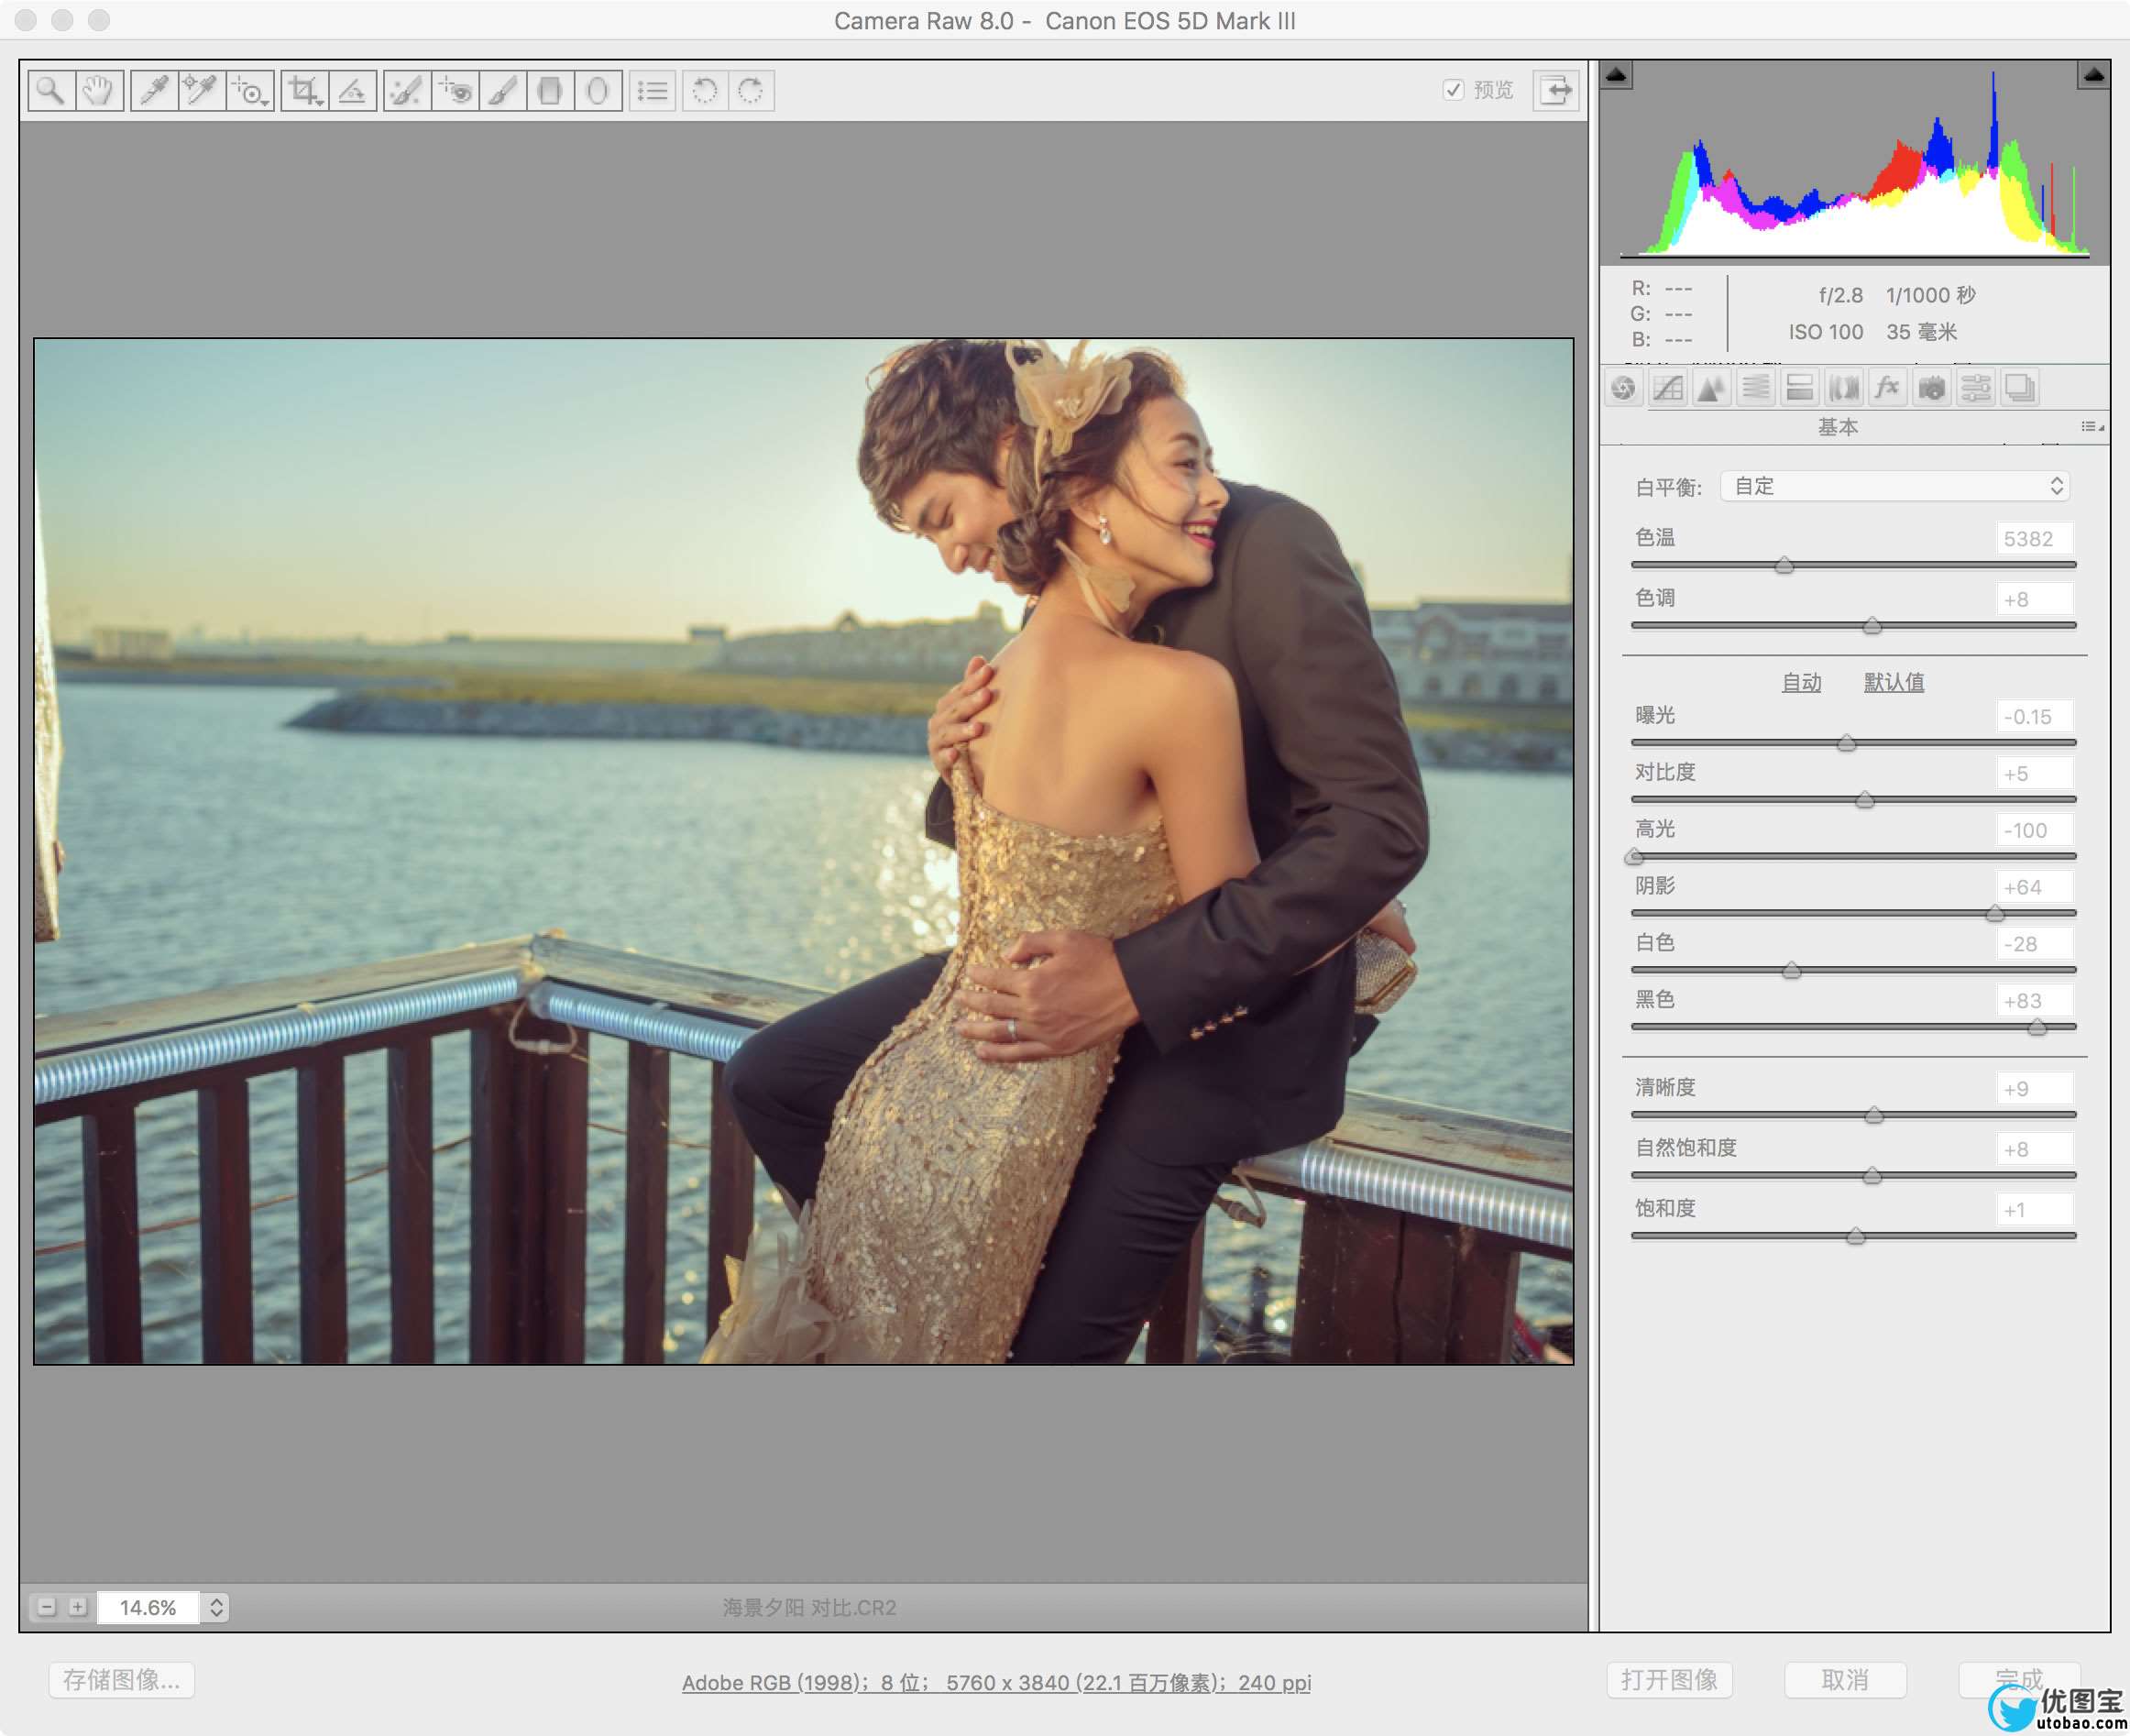Screen dimensions: 2130x1736
Task: Toggle the 预览 preview checkbox
Action: pos(1453,90)
